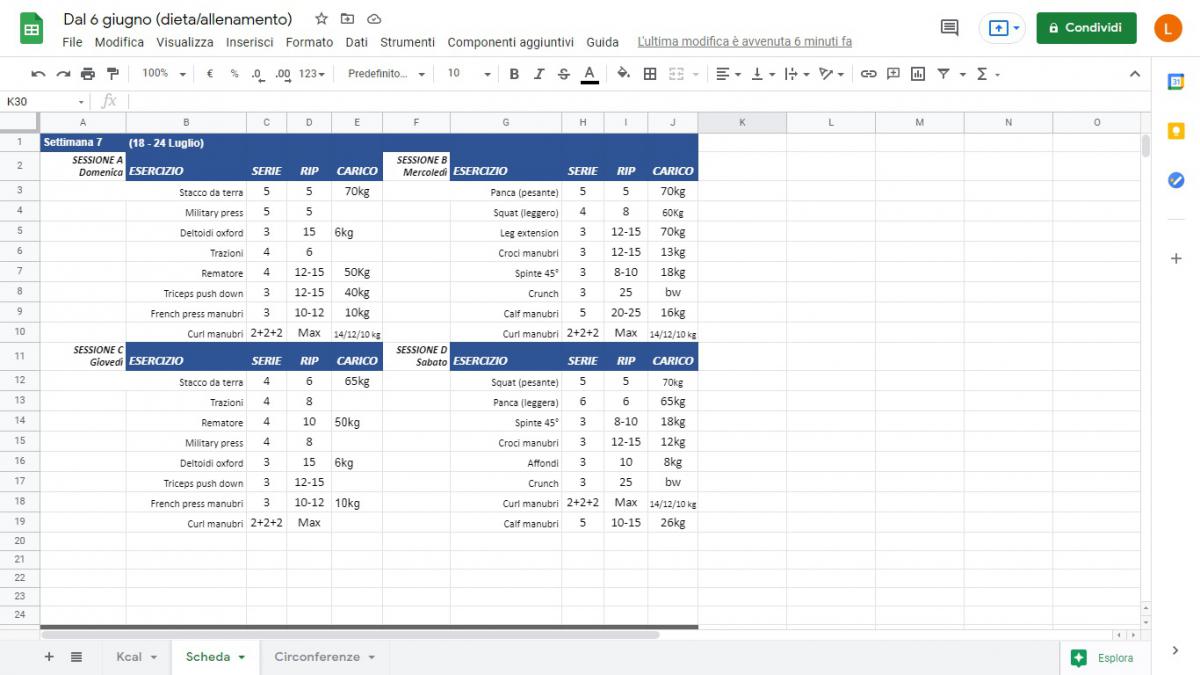Open the zoom 100% dropdown
The image size is (1200, 675).
pyautogui.click(x=164, y=74)
